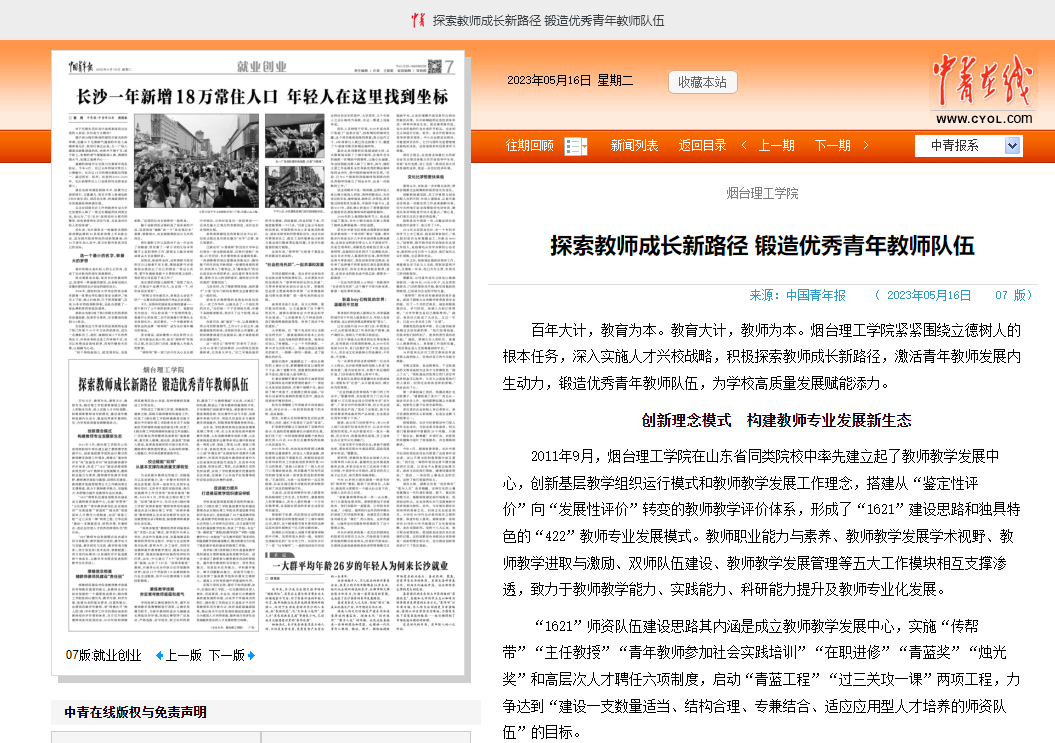This screenshot has height=743, width=1055.
Task: Click the dropdown arrow of 中青报系 selector
Action: (1012, 146)
